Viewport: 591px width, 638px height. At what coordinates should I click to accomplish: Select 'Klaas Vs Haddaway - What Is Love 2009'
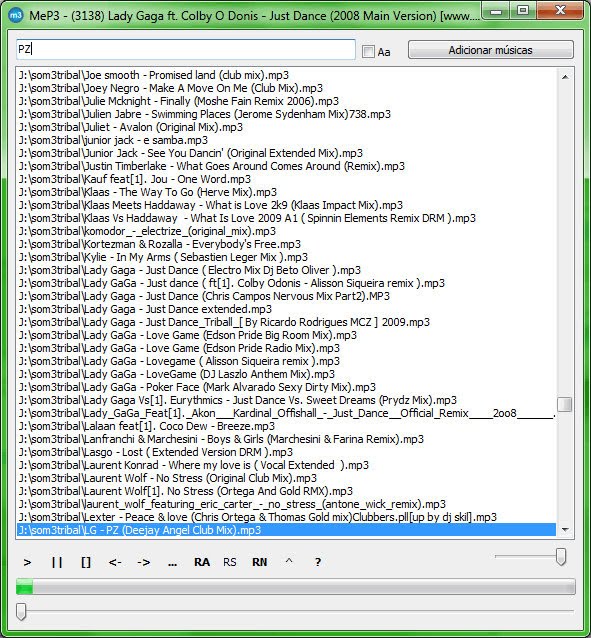pos(287,218)
